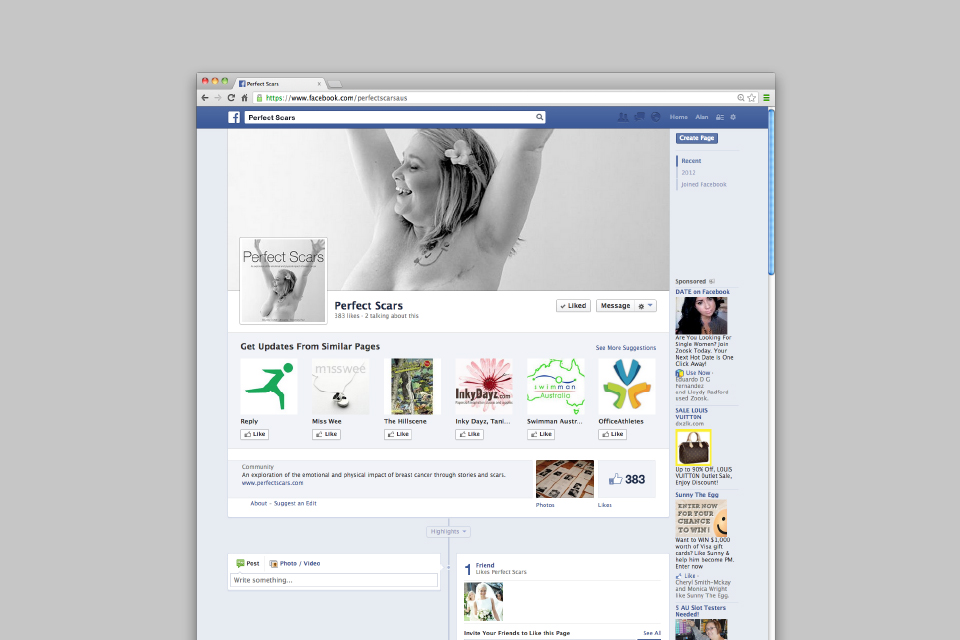Go to browser home icon
The height and width of the screenshot is (640, 960).
[x=244, y=98]
